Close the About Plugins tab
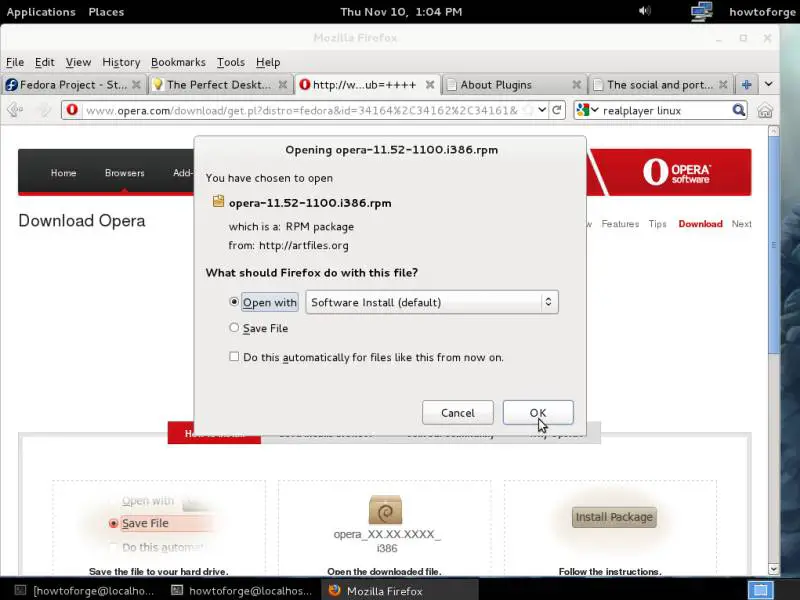The height and width of the screenshot is (600, 800). pos(577,85)
